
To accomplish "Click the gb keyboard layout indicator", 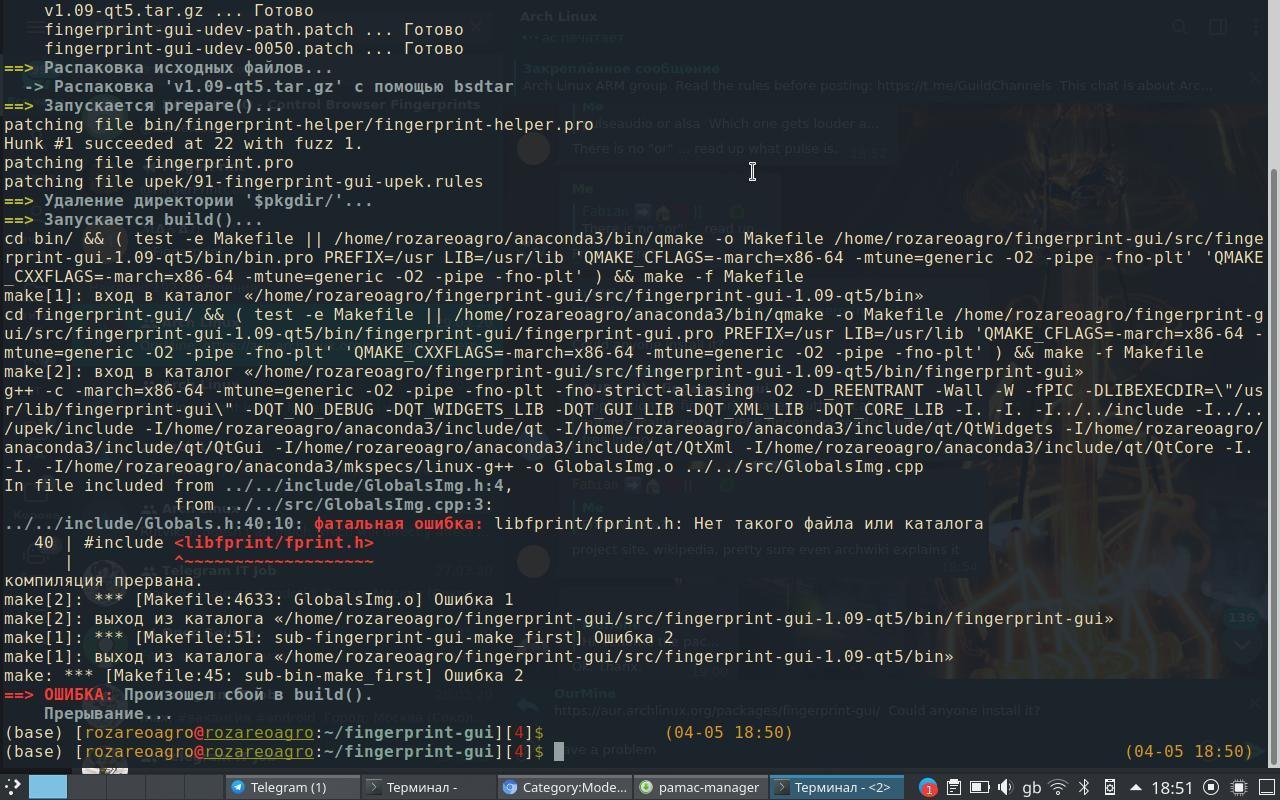I will tap(1031, 787).
